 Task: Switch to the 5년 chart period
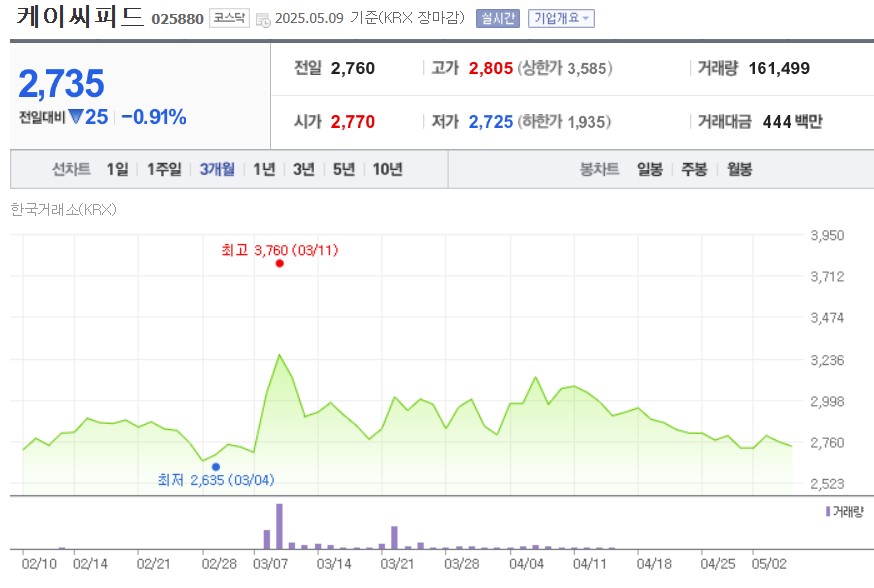click(x=344, y=169)
